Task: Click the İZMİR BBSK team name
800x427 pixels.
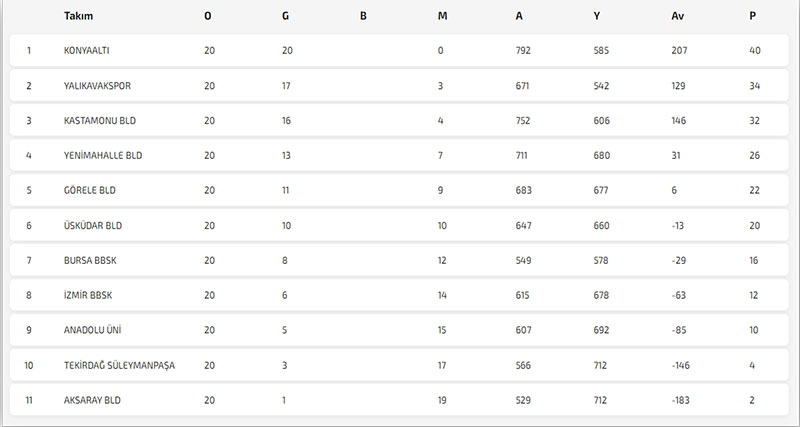Action: tap(88, 295)
